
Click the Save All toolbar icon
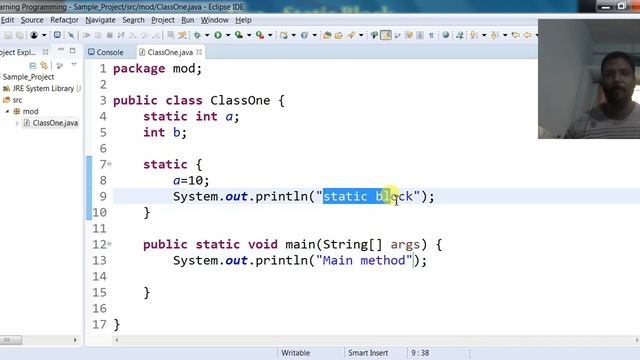pos(19,36)
